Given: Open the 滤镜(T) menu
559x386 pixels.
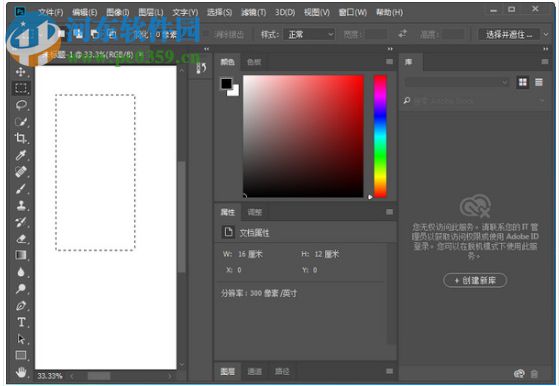Looking at the screenshot, I should click(x=253, y=12).
